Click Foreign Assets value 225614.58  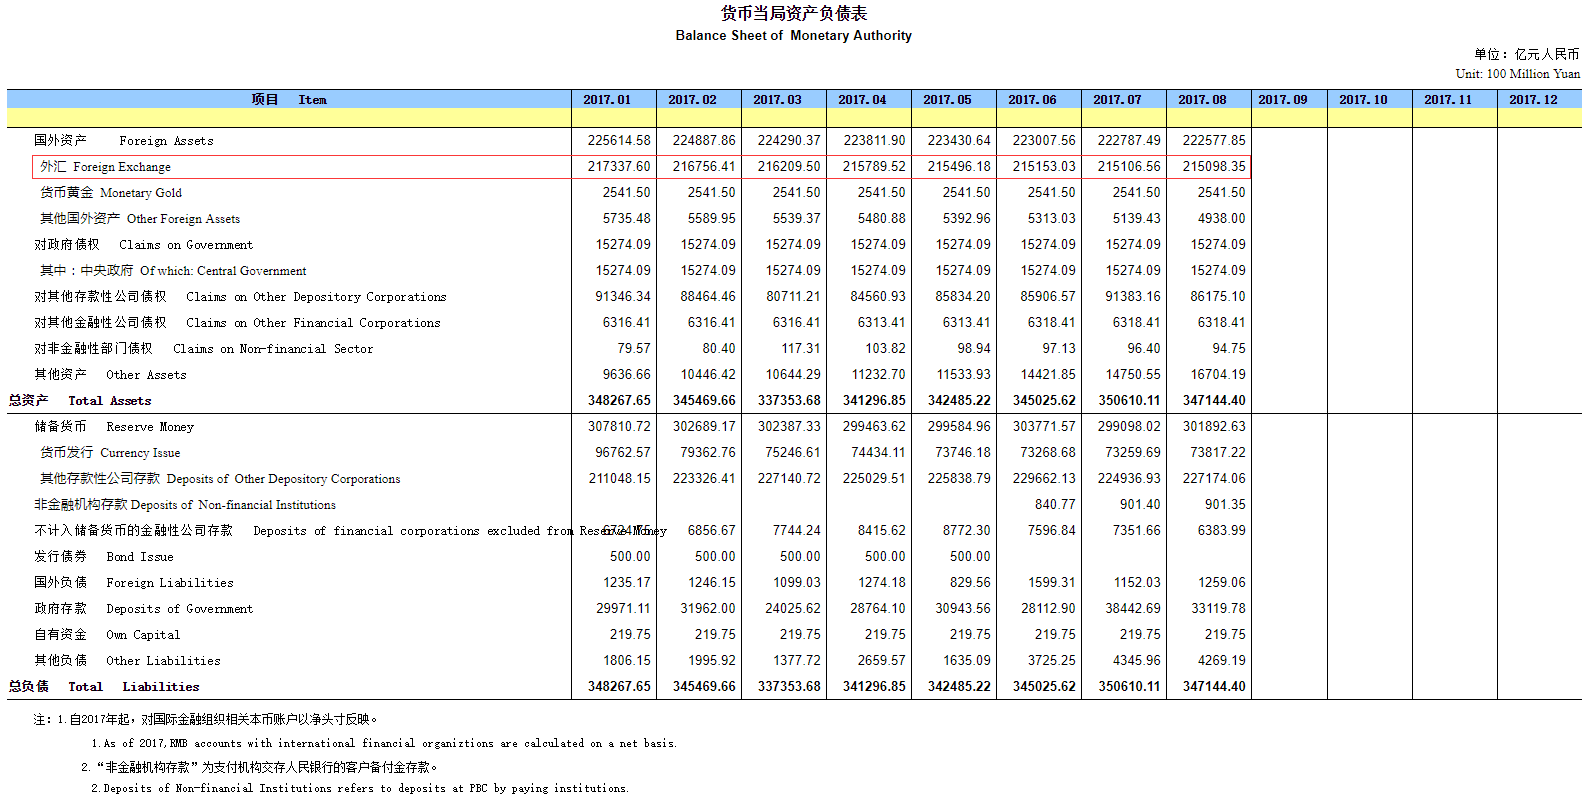[x=619, y=141]
